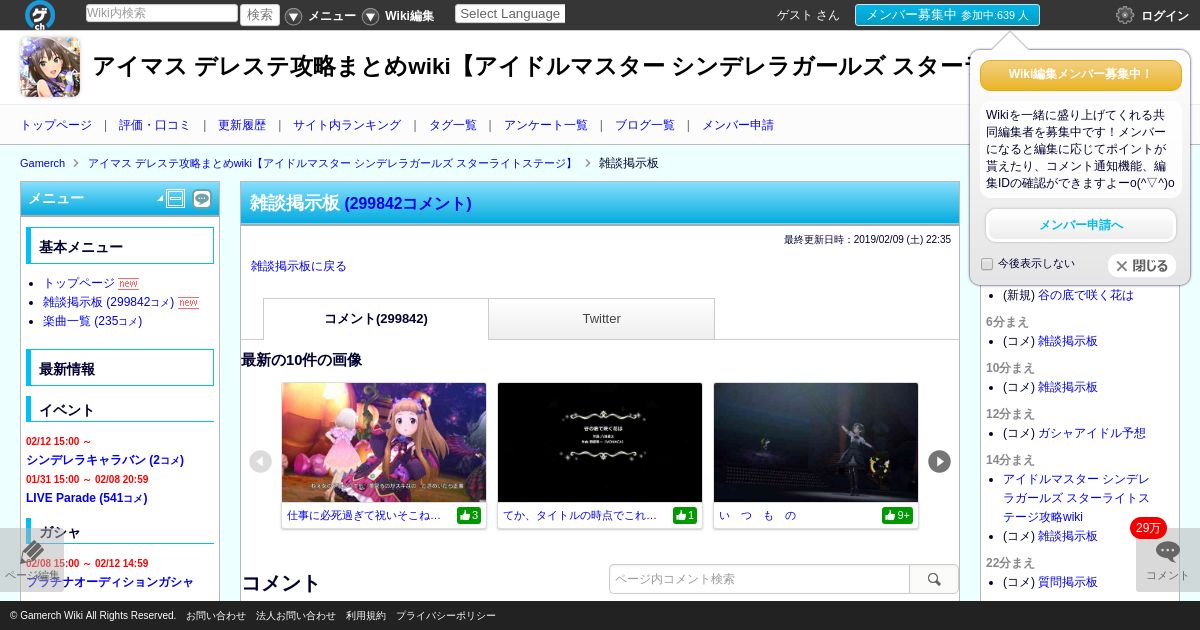This screenshot has width=1200, height=630.
Task: Like the い つ も の image (thumbs-up 9+)
Action: tap(897, 515)
